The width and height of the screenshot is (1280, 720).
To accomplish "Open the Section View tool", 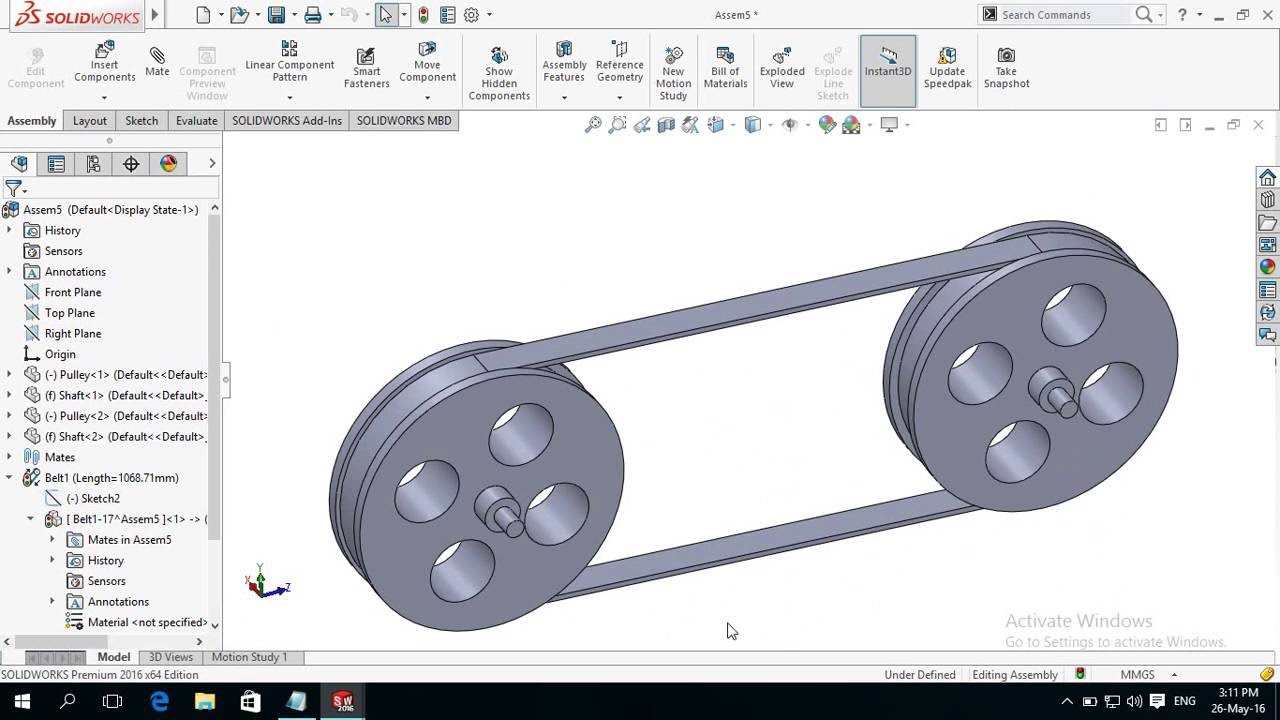I will (x=665, y=124).
